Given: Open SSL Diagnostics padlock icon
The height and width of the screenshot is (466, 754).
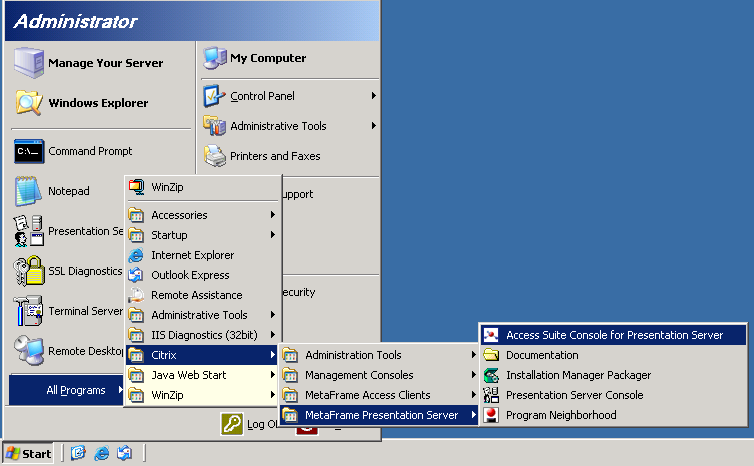Looking at the screenshot, I should coord(28,271).
